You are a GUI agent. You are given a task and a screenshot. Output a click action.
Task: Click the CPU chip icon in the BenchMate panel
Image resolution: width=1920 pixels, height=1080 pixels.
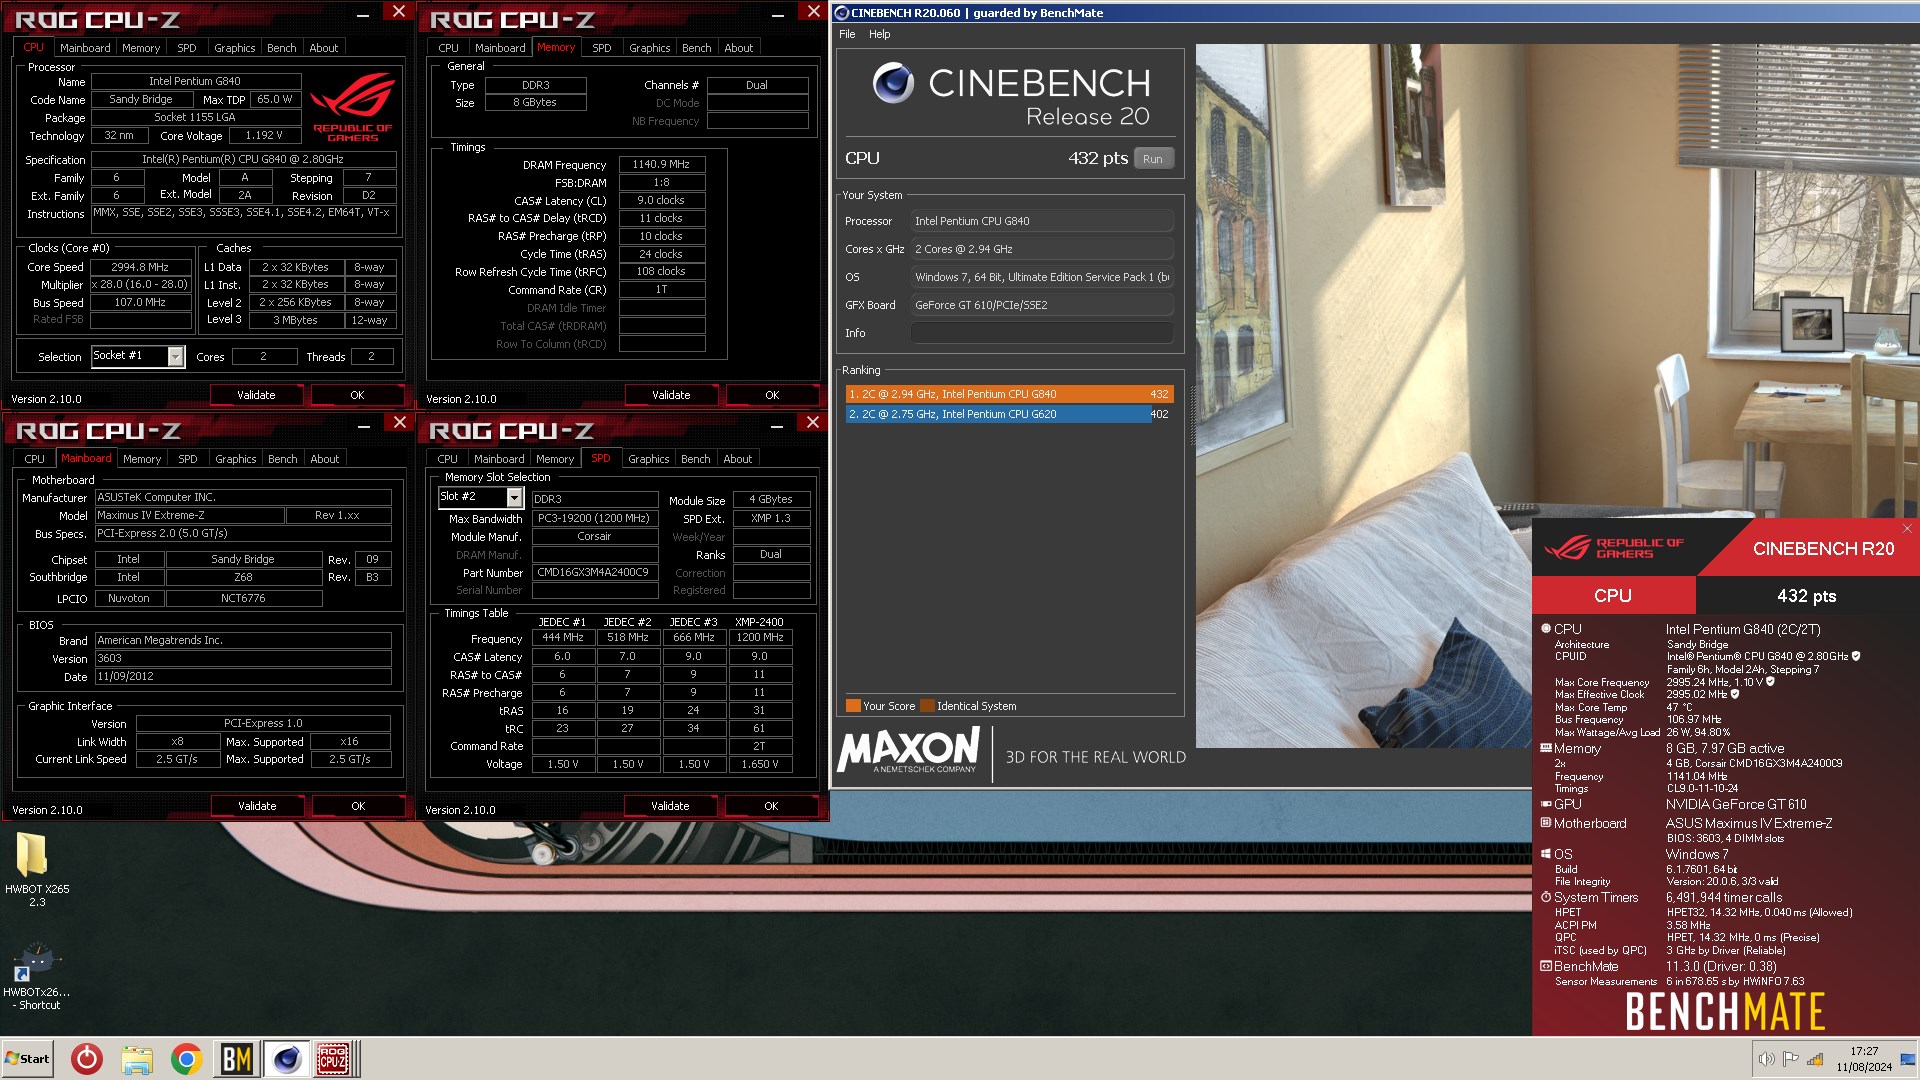click(x=1546, y=629)
